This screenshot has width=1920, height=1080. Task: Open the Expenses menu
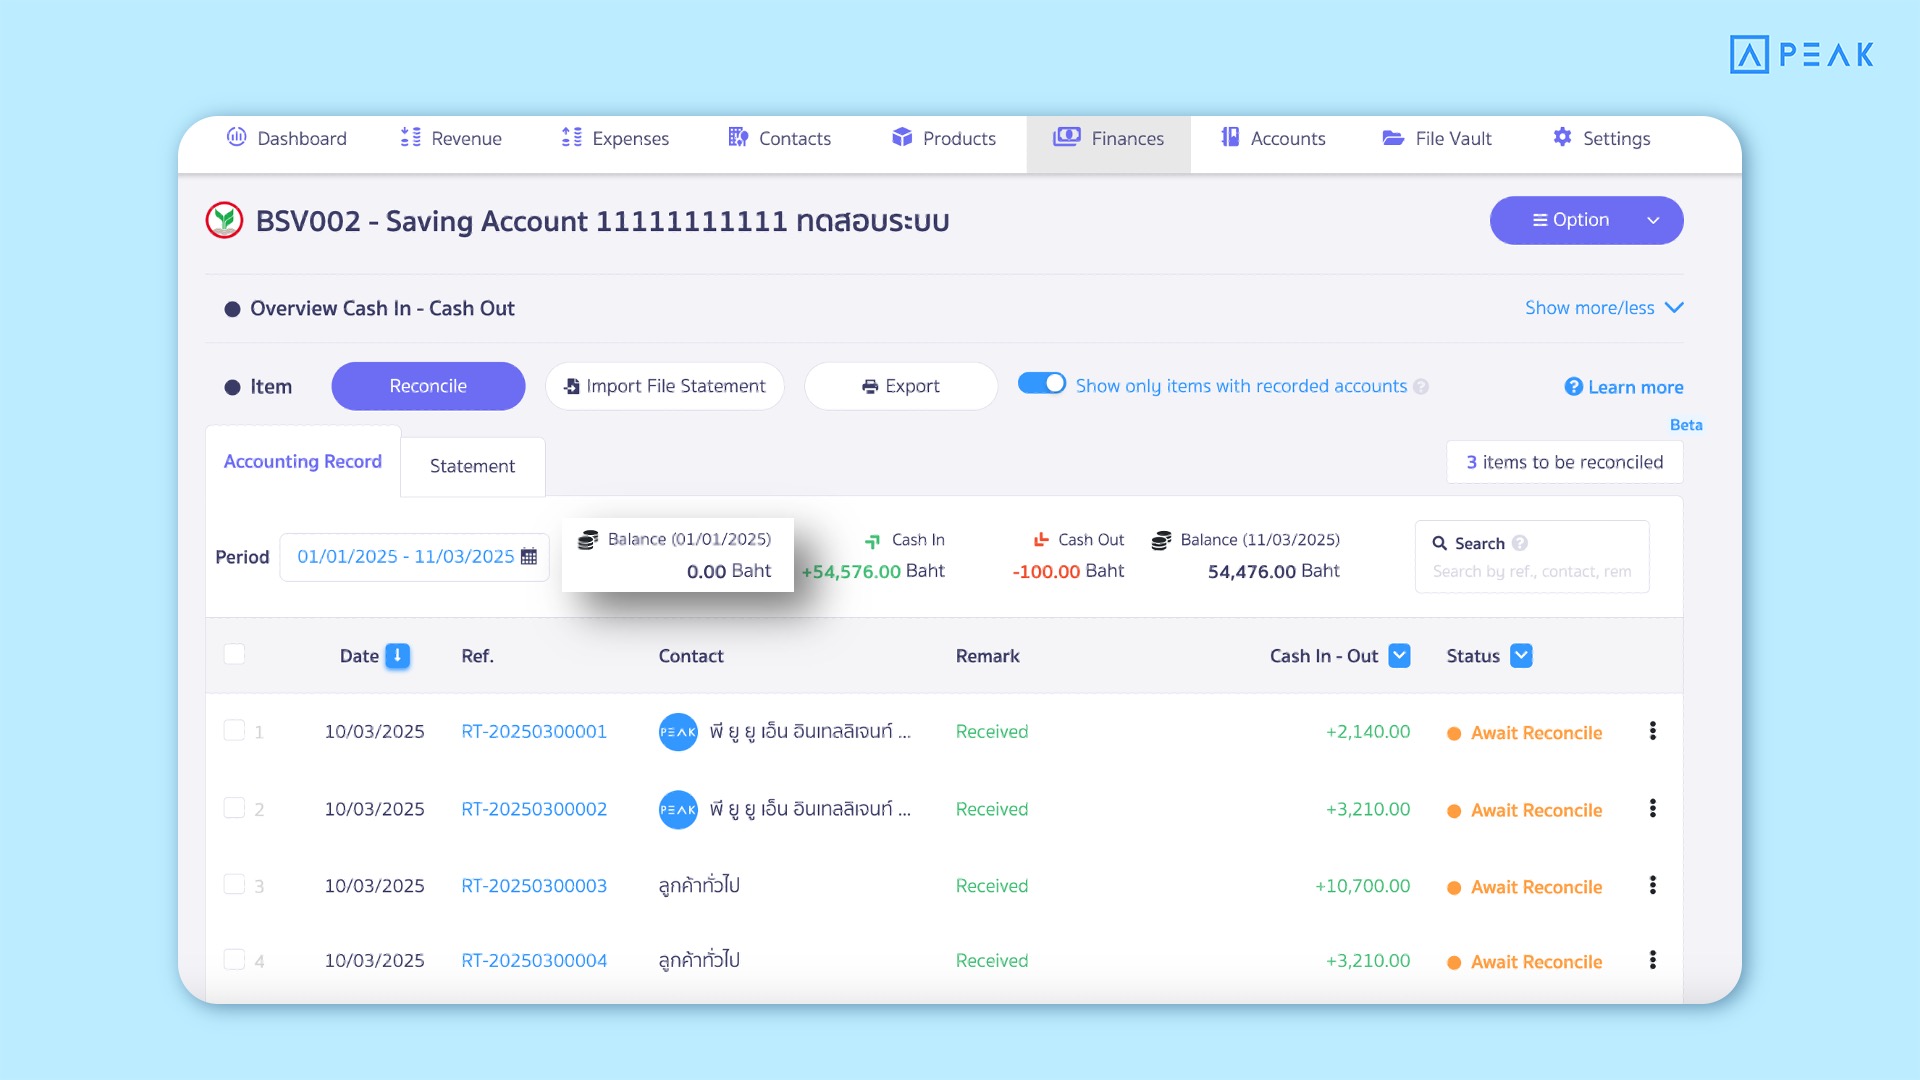click(x=615, y=138)
